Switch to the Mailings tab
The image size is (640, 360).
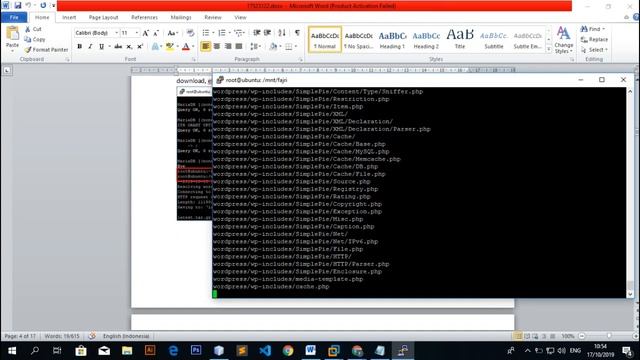pyautogui.click(x=181, y=18)
